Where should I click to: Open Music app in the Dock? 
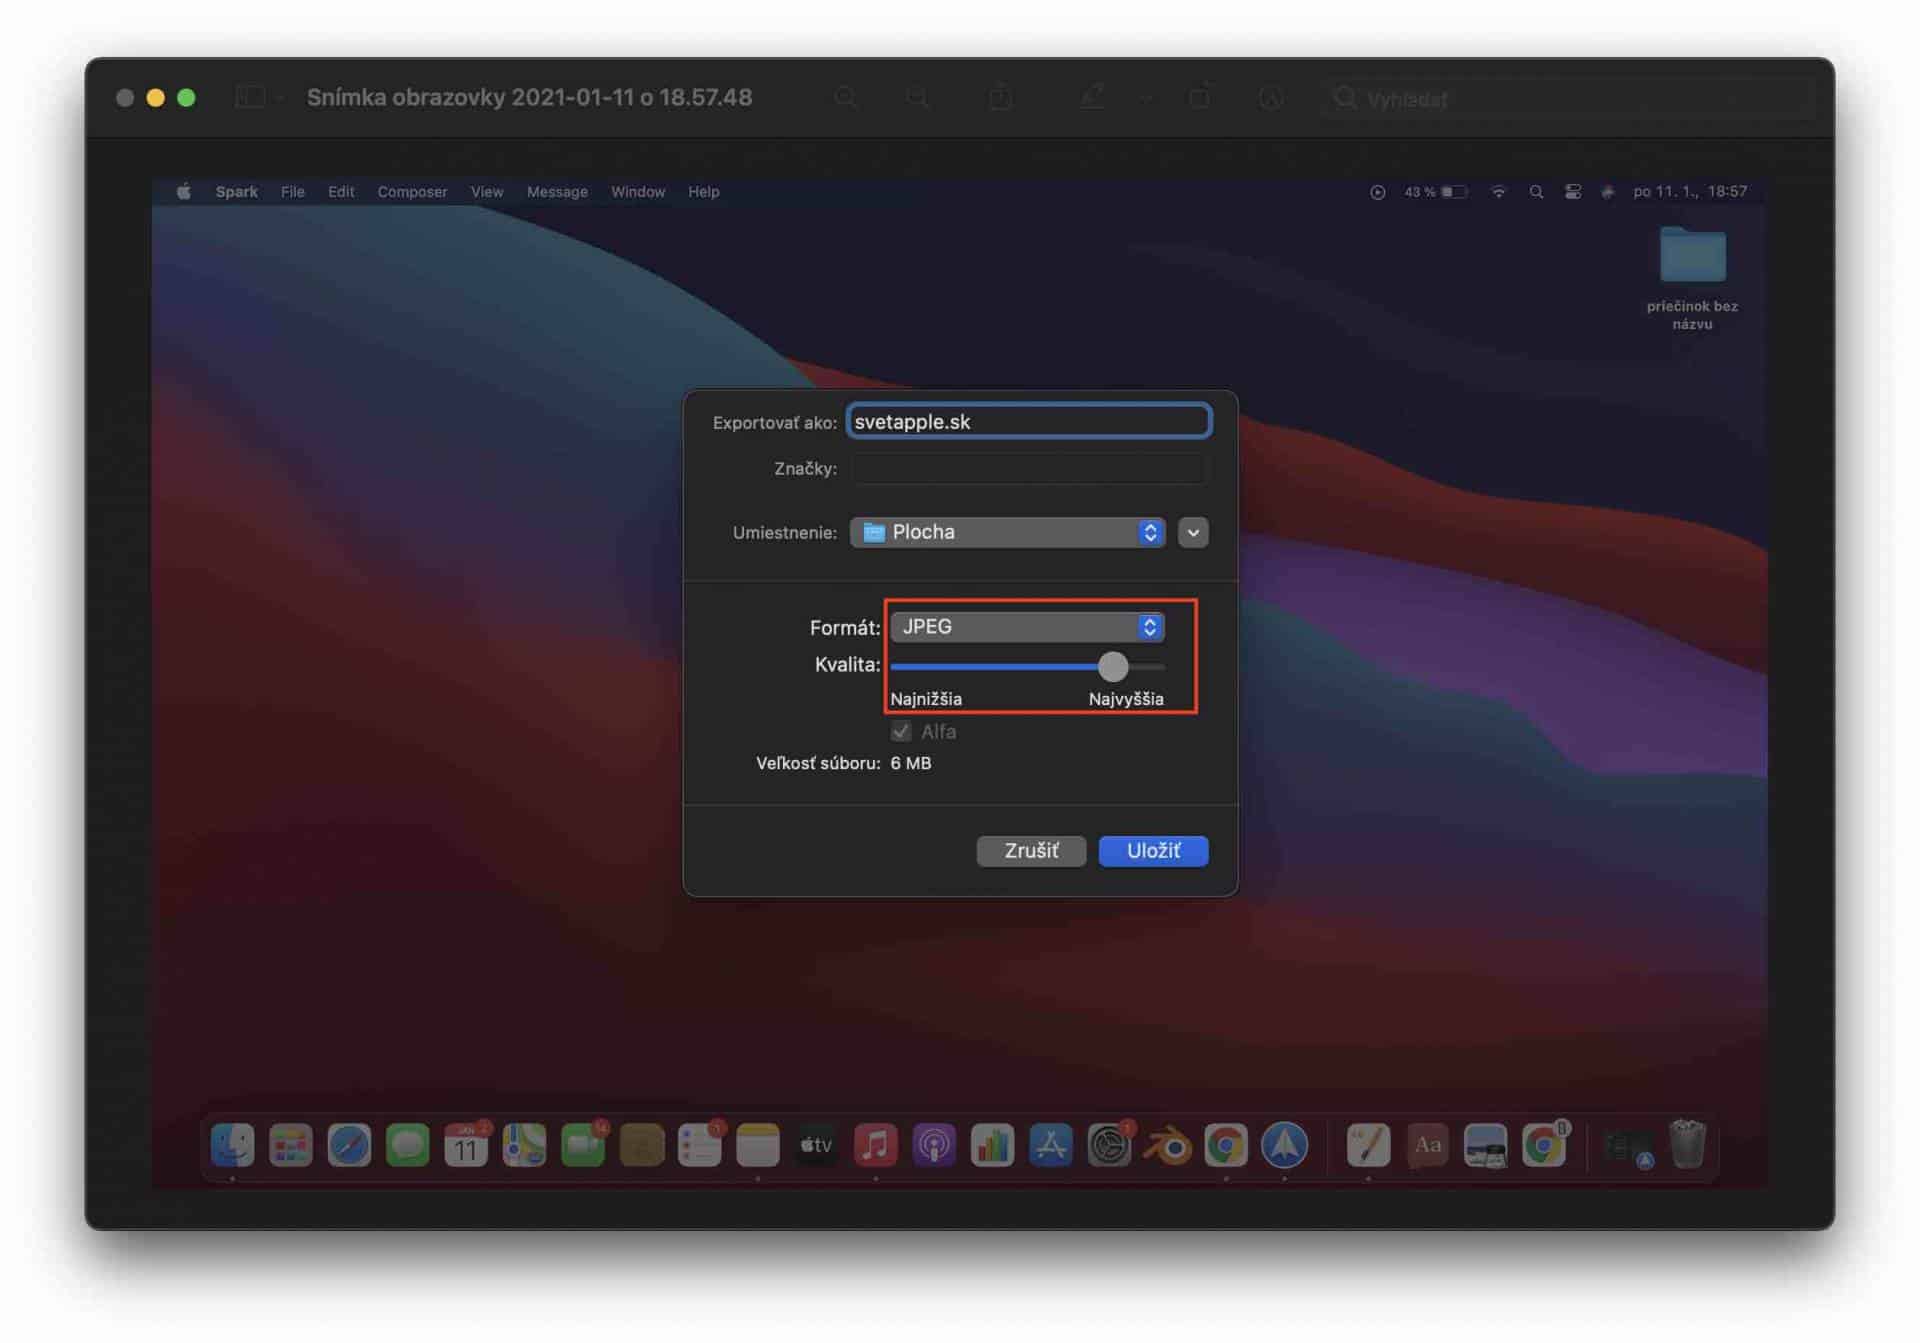pos(875,1145)
